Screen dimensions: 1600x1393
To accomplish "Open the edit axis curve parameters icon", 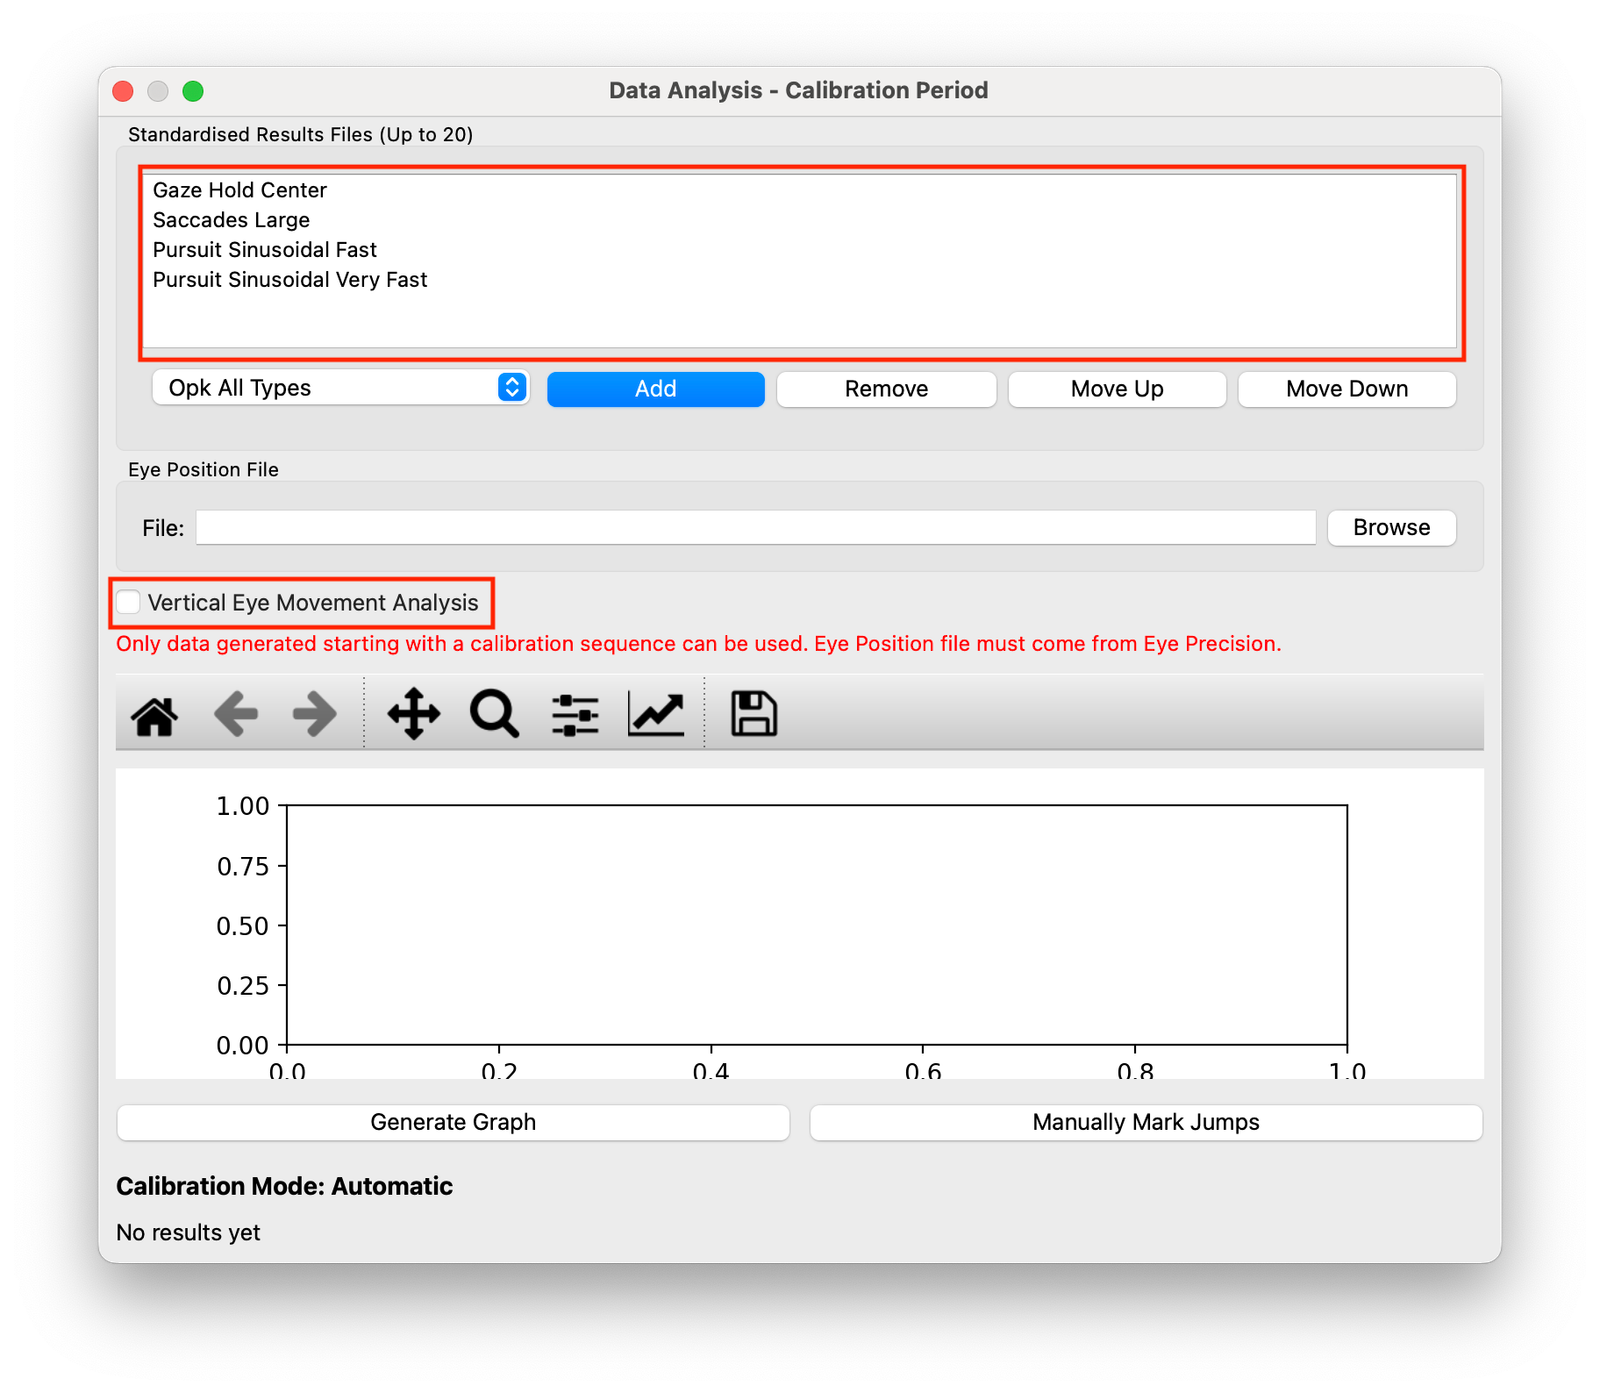I will [656, 715].
